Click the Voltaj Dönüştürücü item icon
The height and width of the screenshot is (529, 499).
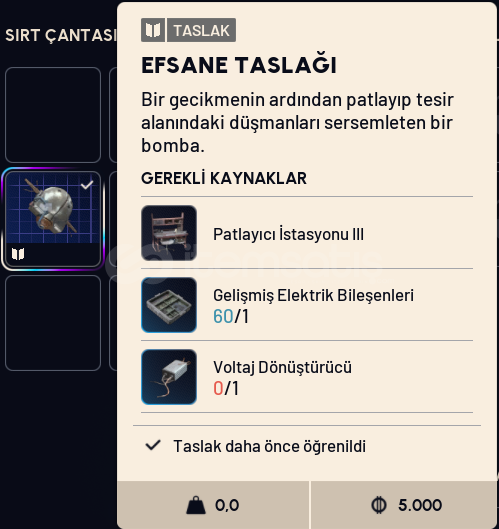pos(169,377)
